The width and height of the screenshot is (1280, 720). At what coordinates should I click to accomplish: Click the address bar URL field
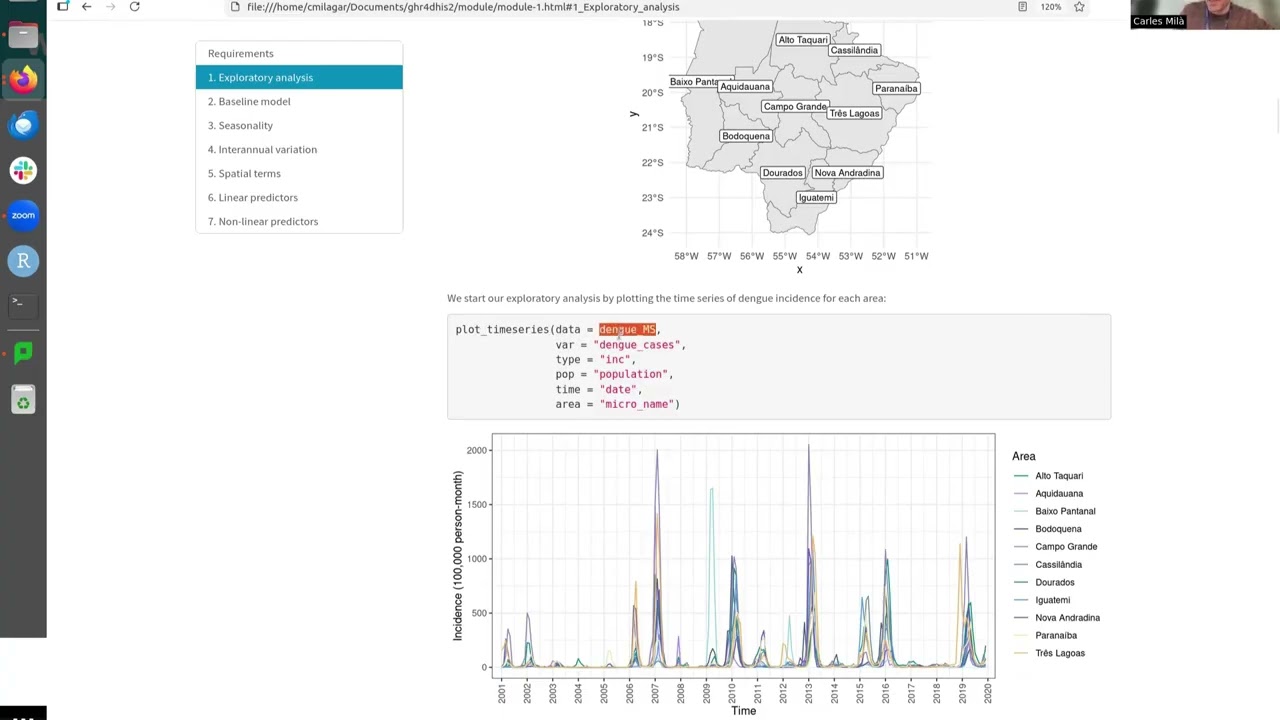click(x=462, y=7)
